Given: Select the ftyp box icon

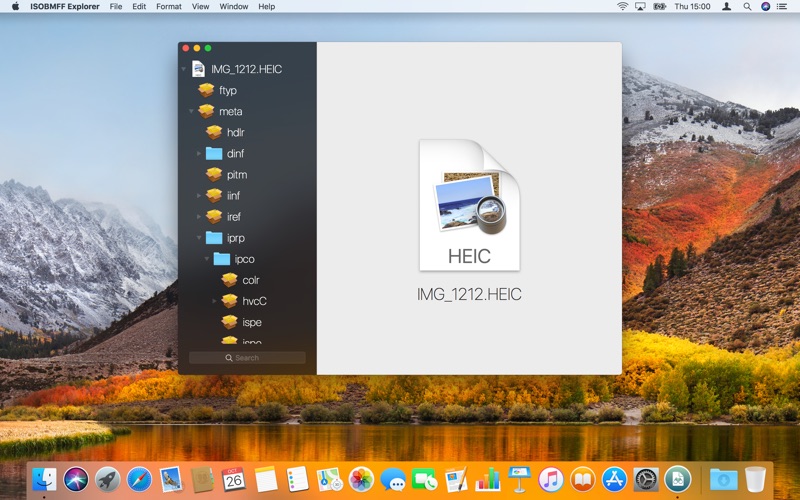Looking at the screenshot, I should (206, 90).
